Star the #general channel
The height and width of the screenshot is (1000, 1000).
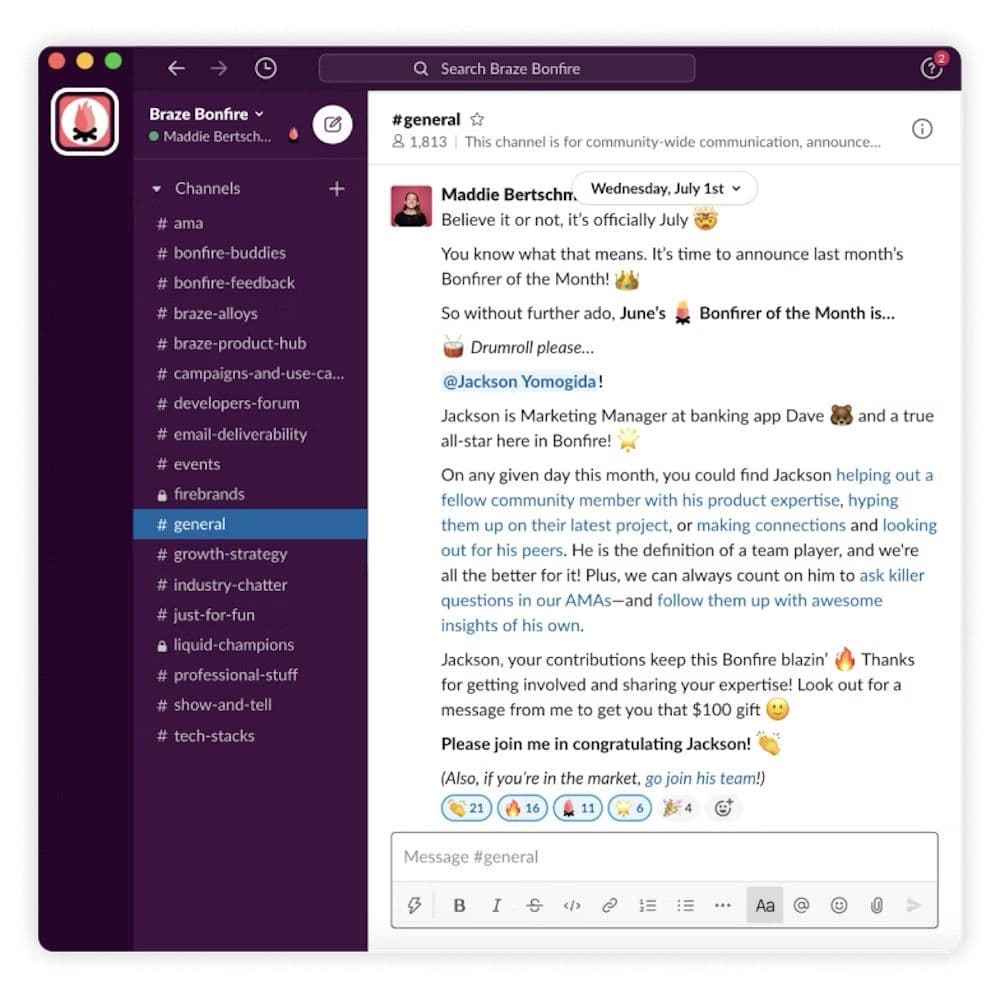(476, 118)
